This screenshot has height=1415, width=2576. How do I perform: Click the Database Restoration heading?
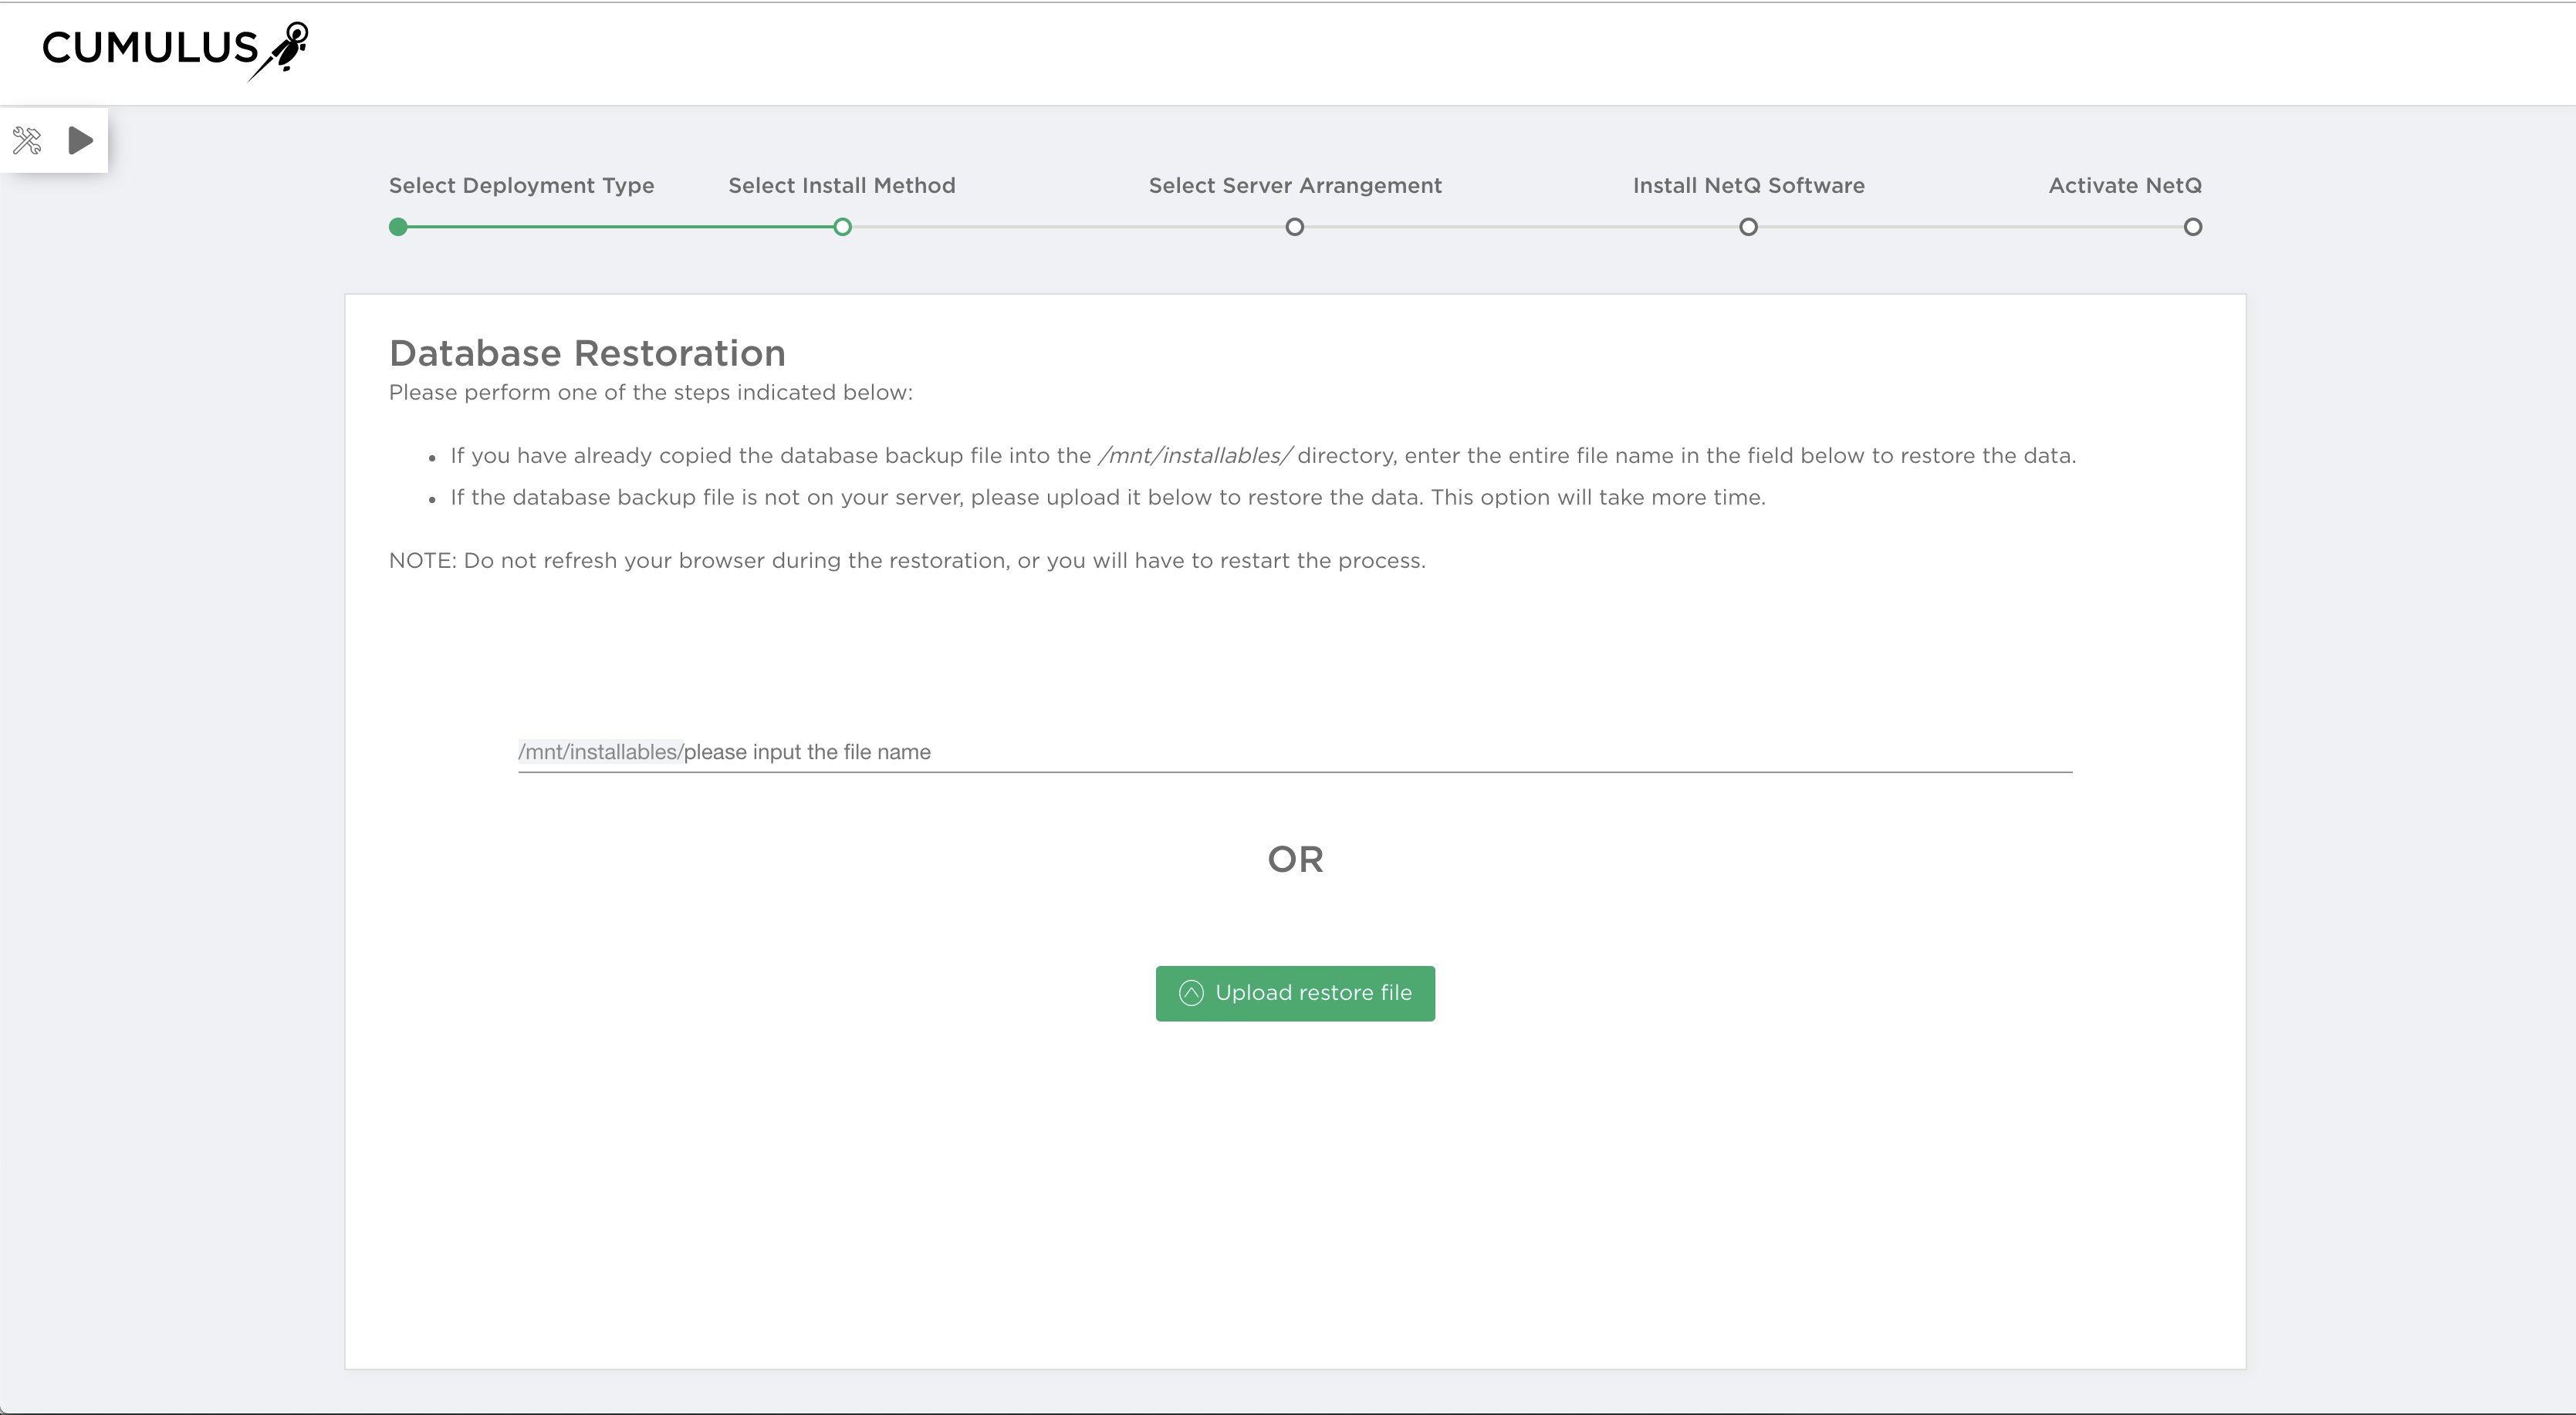click(x=587, y=353)
